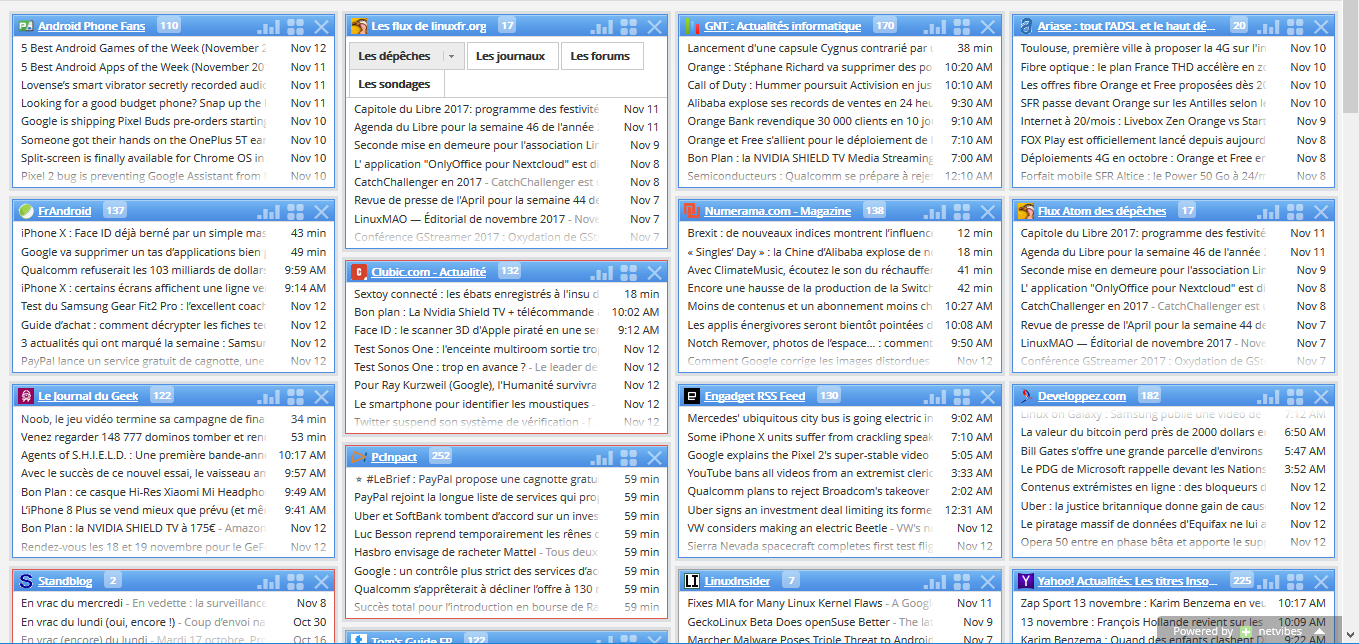Open the bar chart icon on Flux Atom des dépêches
The image size is (1359, 644).
point(1268,211)
